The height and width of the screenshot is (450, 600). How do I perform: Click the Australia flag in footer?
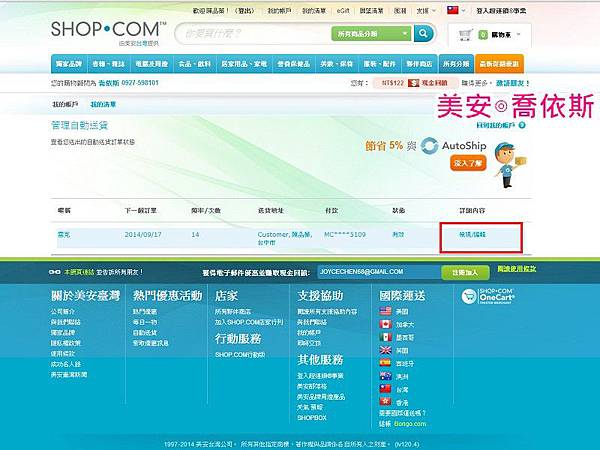tap(385, 376)
